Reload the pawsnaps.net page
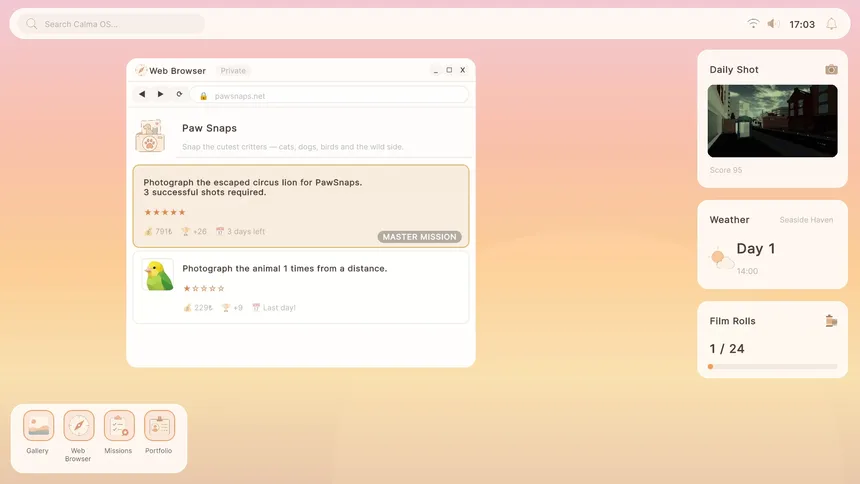Screen dimensions: 860x484 coord(179,94)
